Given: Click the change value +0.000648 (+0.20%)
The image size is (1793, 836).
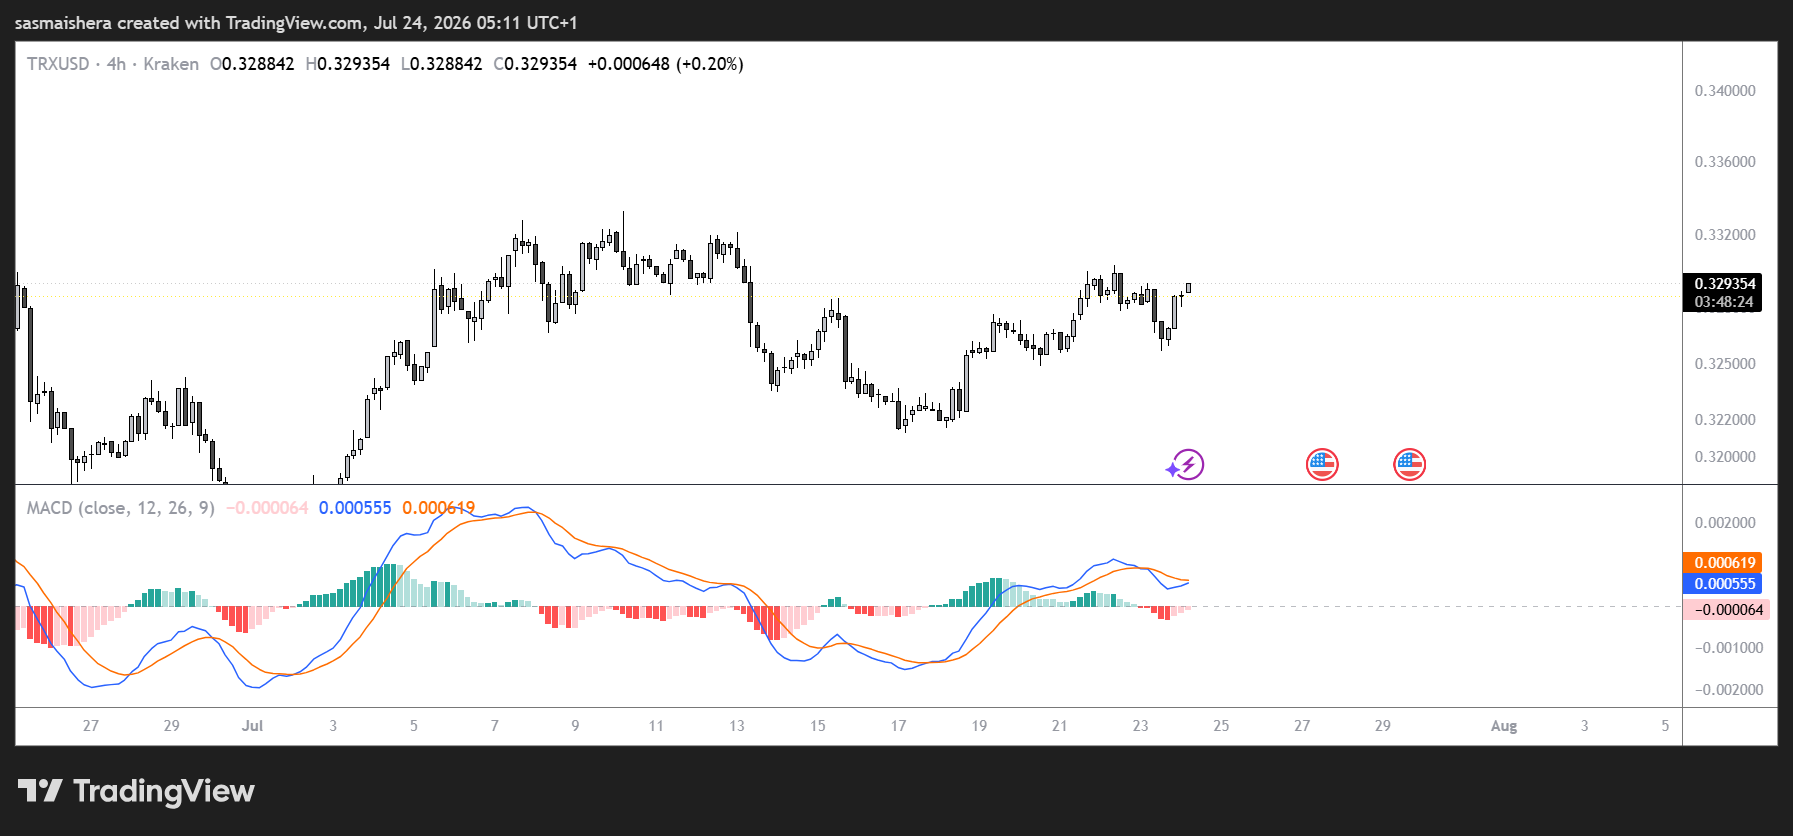Looking at the screenshot, I should click(665, 64).
